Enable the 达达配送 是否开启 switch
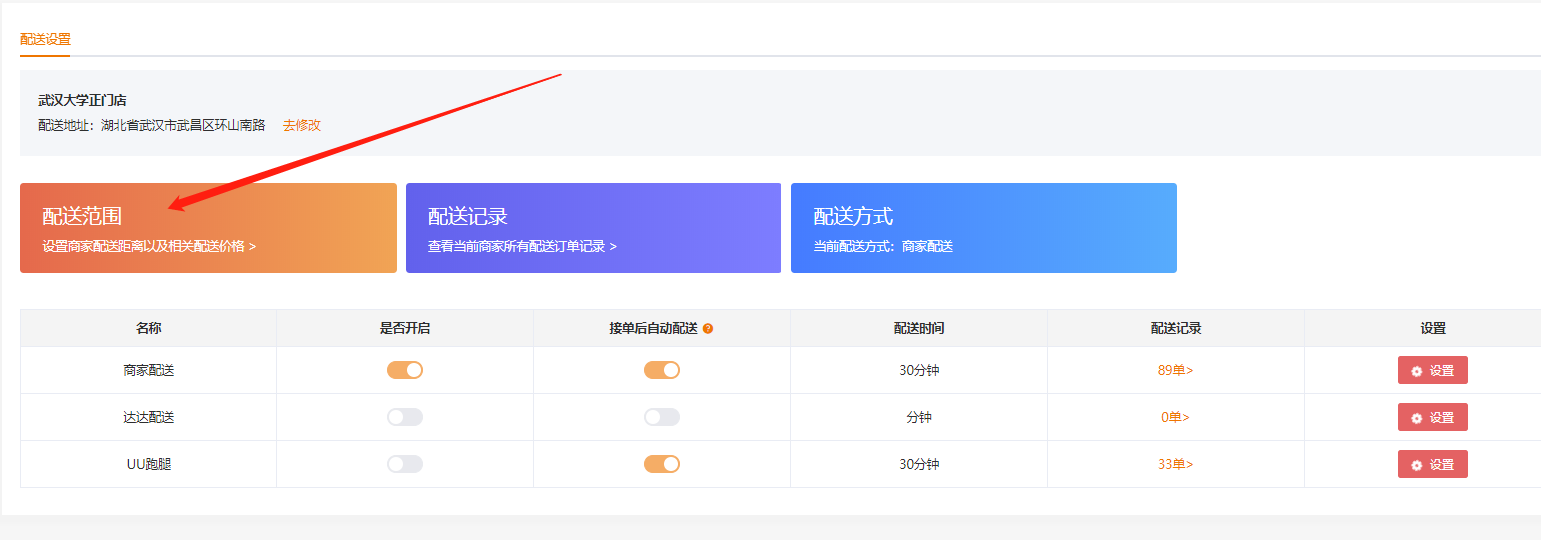The height and width of the screenshot is (540, 1541). pyautogui.click(x=405, y=417)
